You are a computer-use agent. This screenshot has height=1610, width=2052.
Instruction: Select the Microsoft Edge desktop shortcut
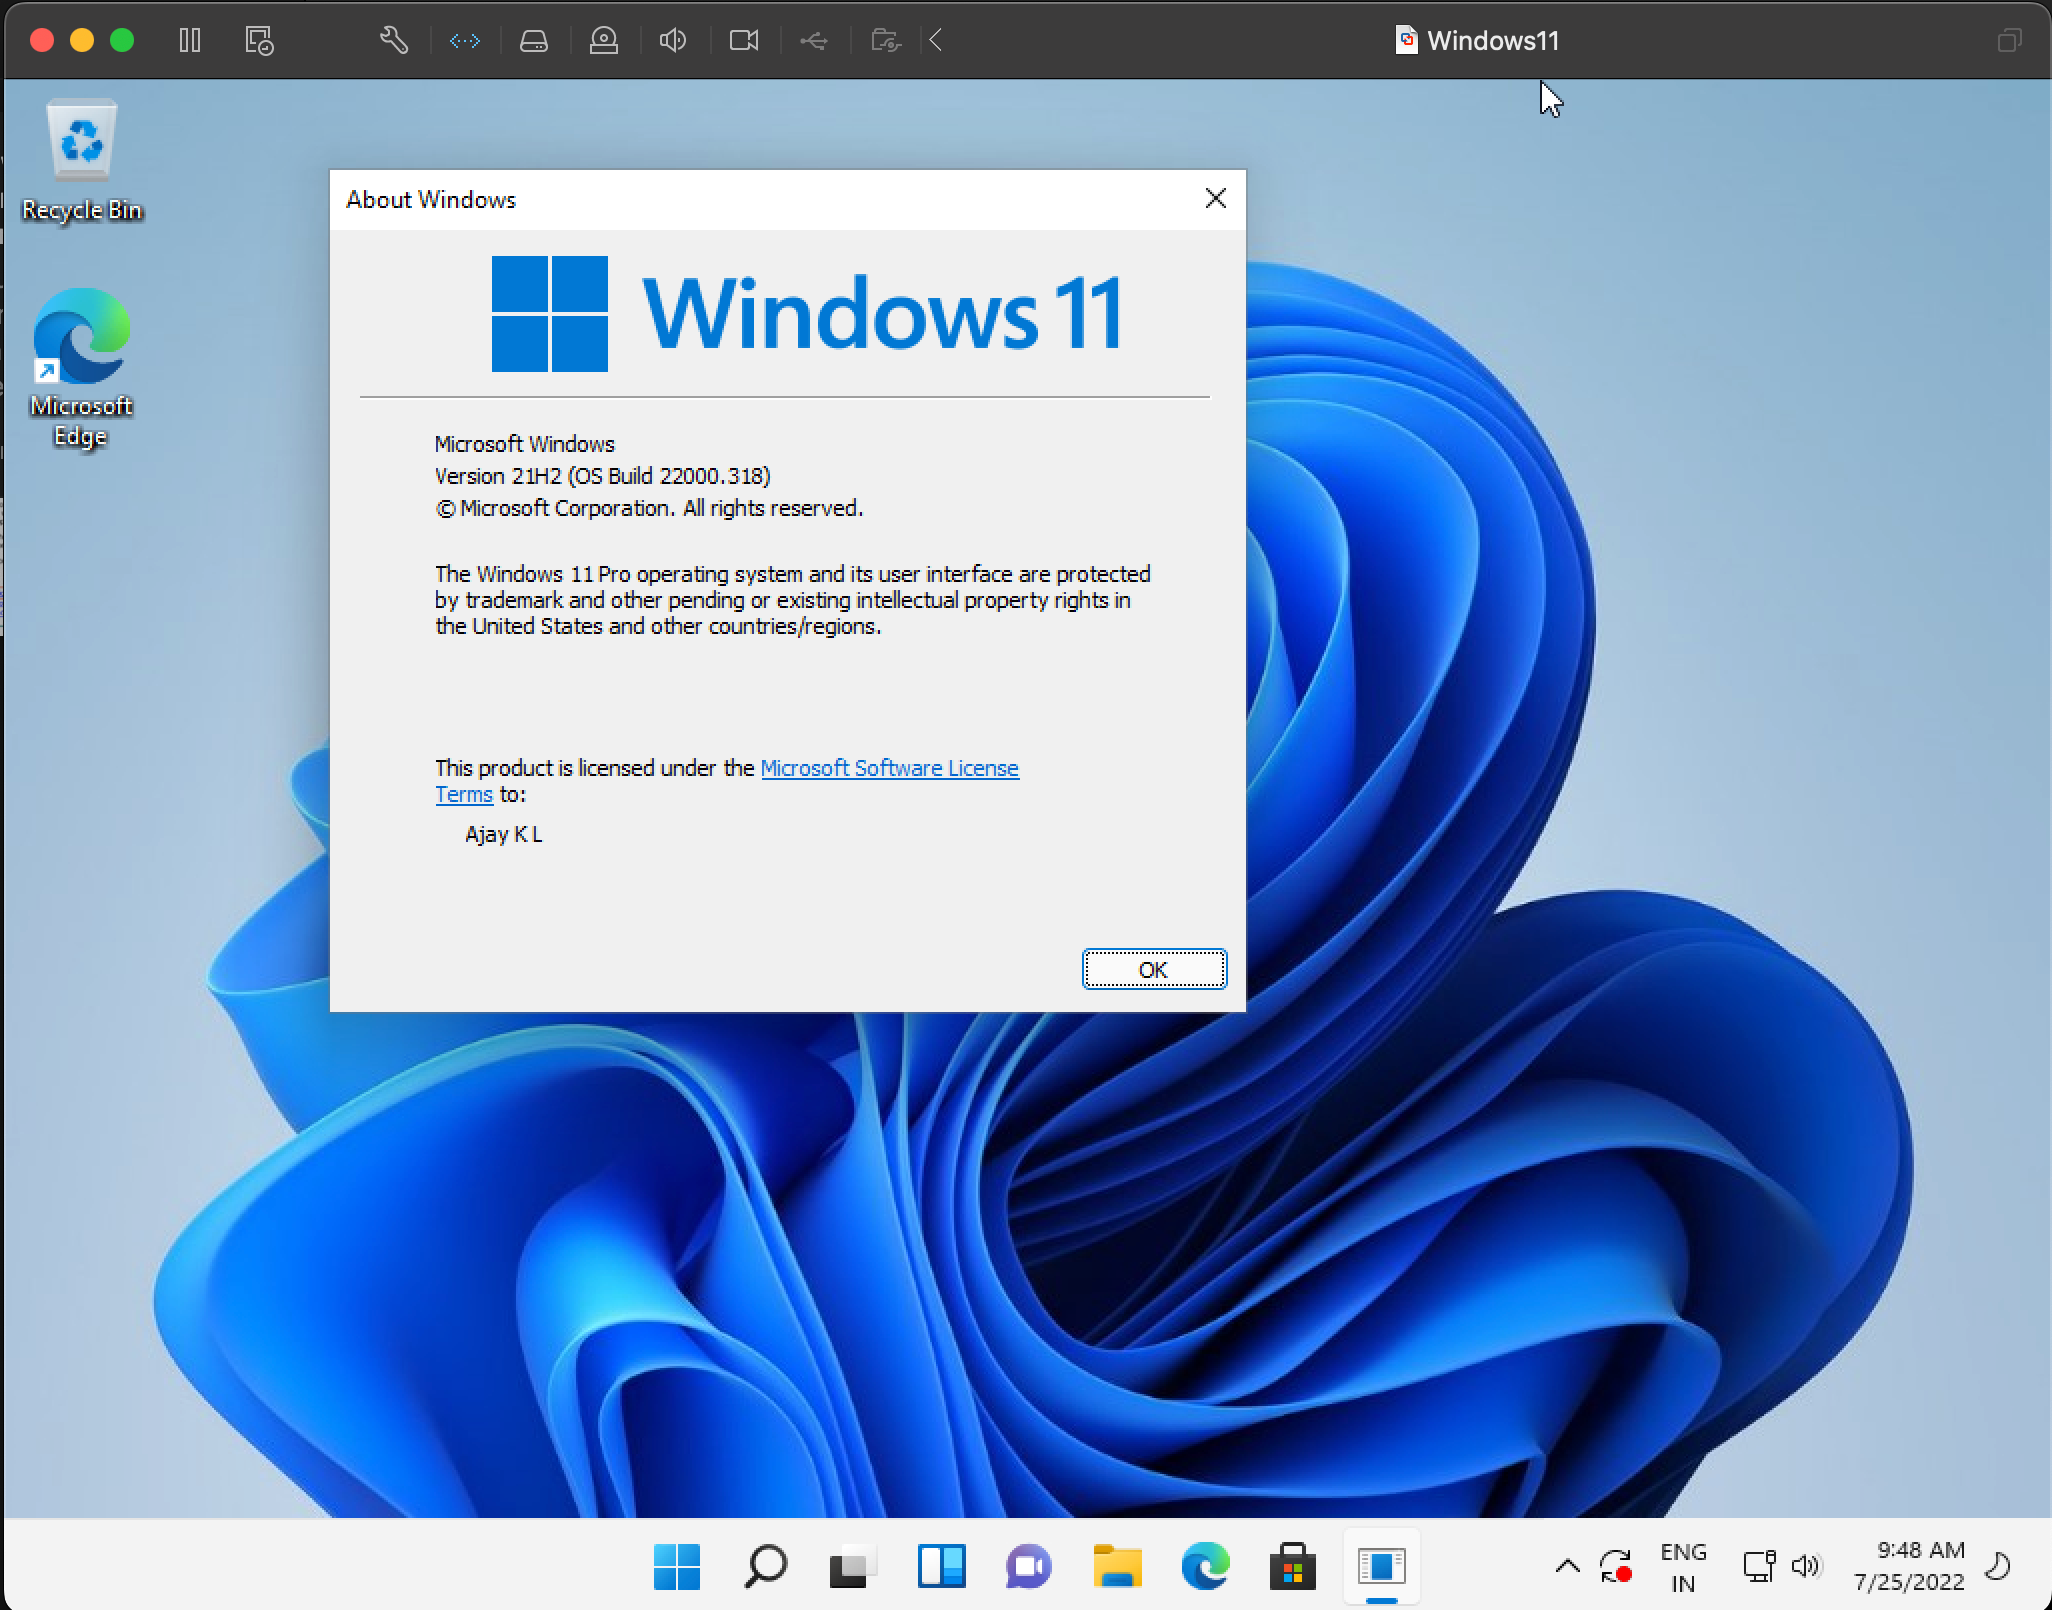(81, 369)
